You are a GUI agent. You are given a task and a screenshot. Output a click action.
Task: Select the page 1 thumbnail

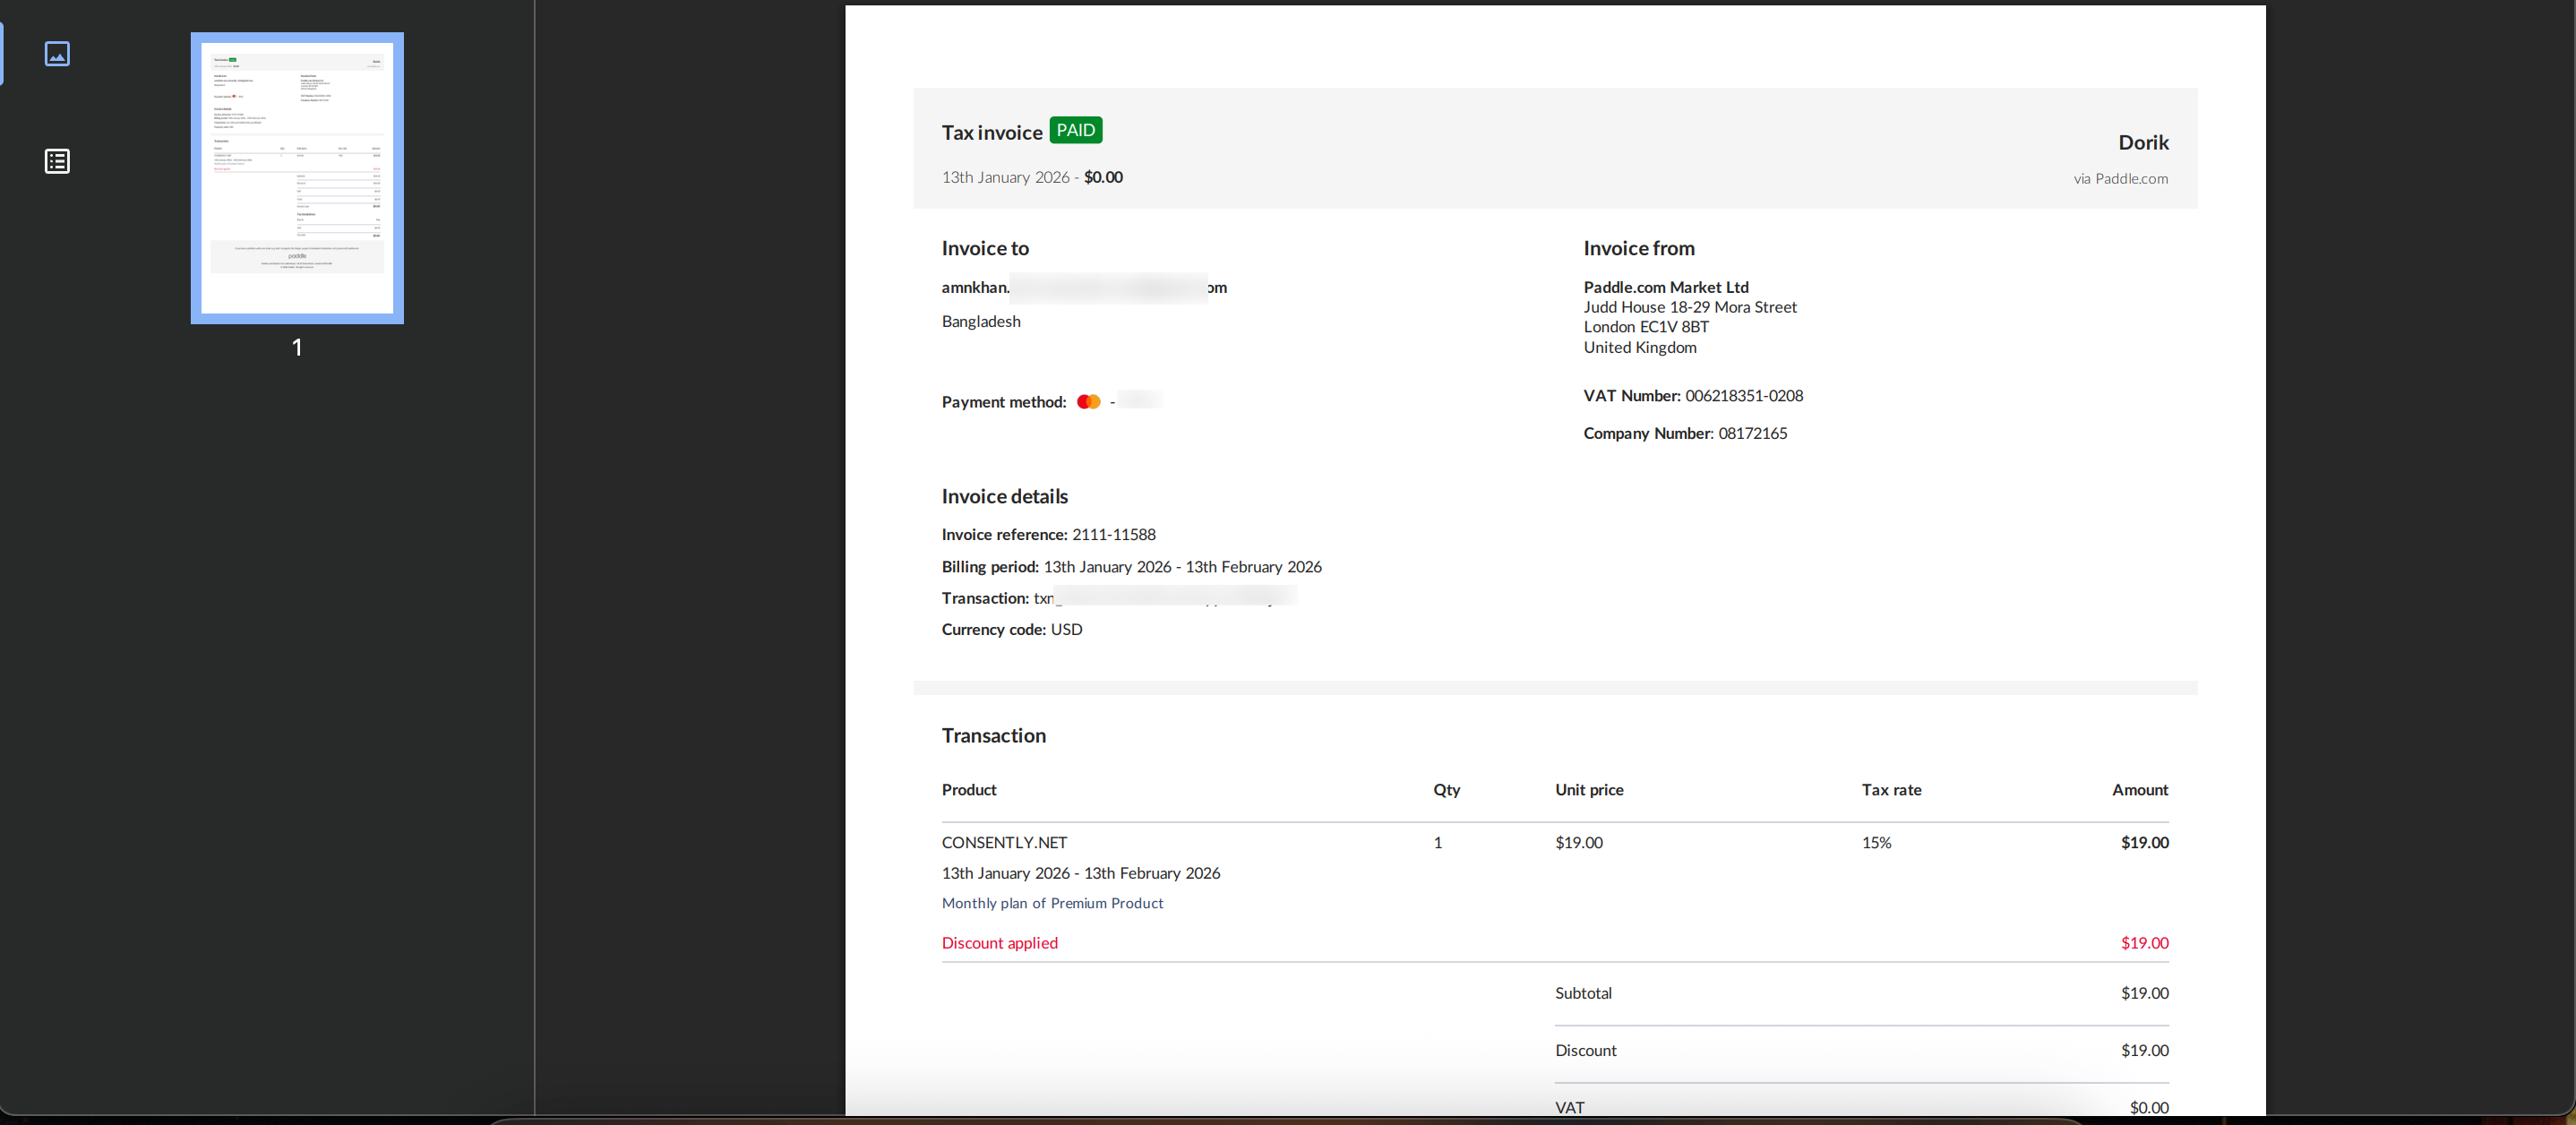297,178
